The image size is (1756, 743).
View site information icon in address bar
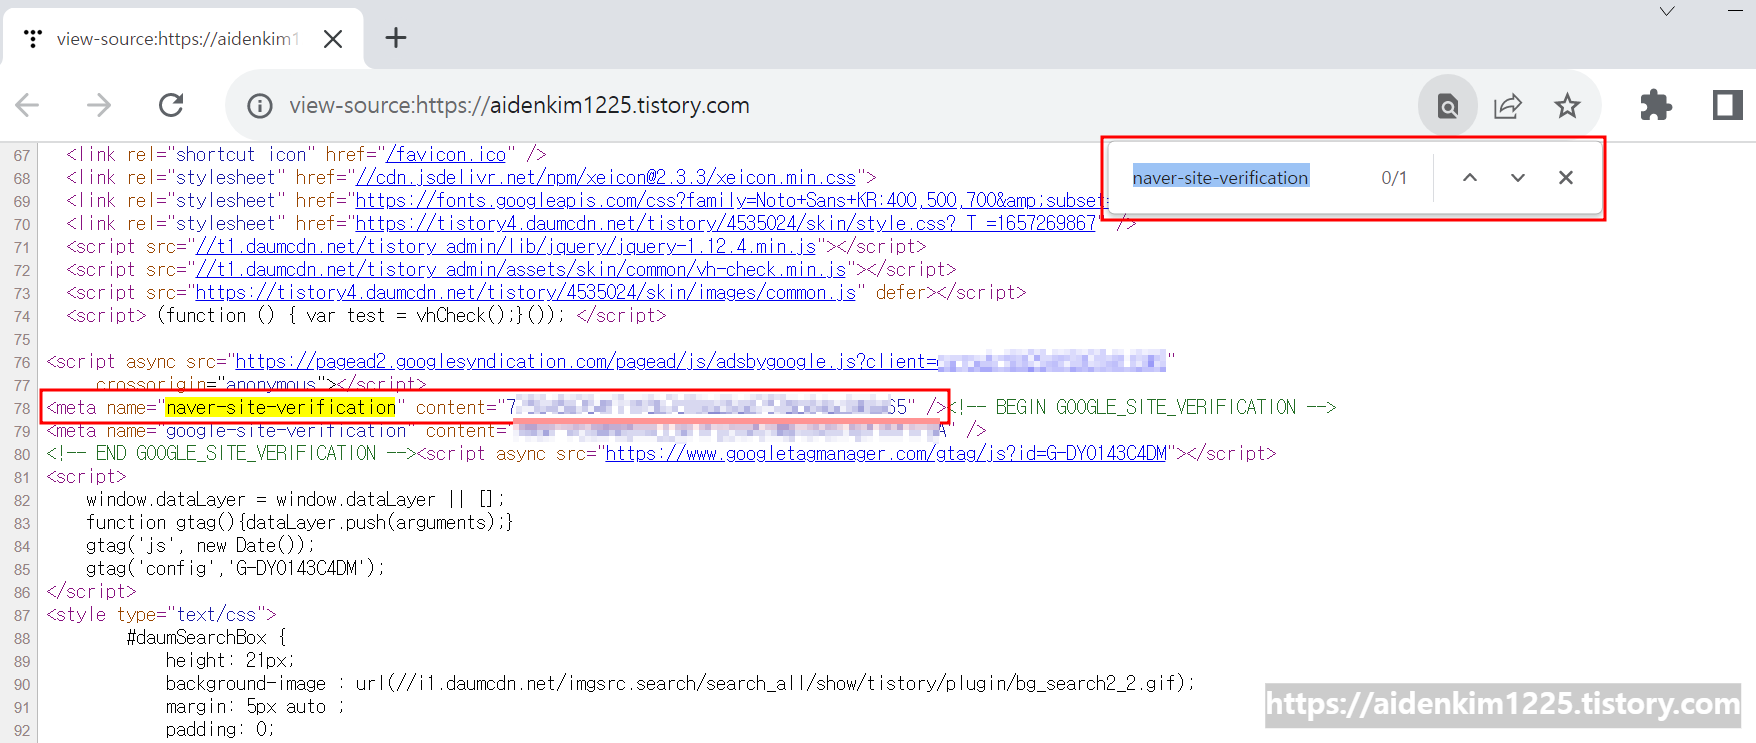pos(260,106)
